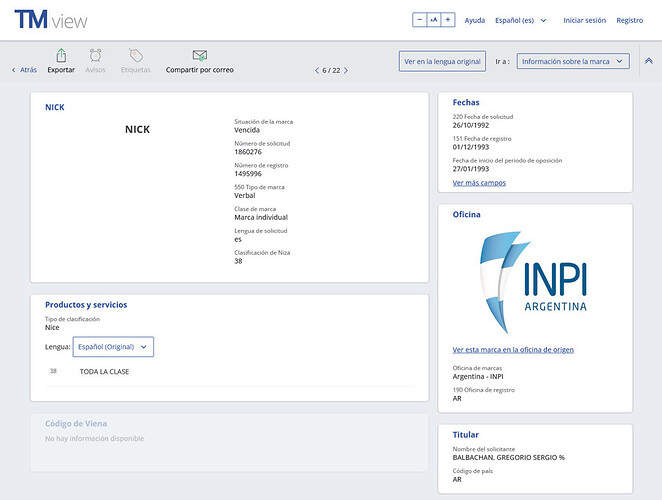Click the Registro link
This screenshot has height=500, width=662.
click(x=629, y=20)
